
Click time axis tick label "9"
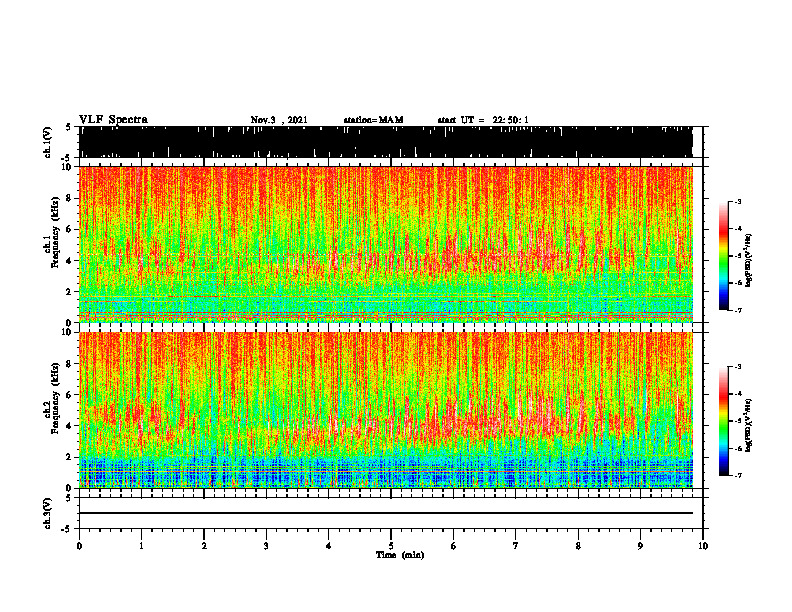click(x=640, y=546)
